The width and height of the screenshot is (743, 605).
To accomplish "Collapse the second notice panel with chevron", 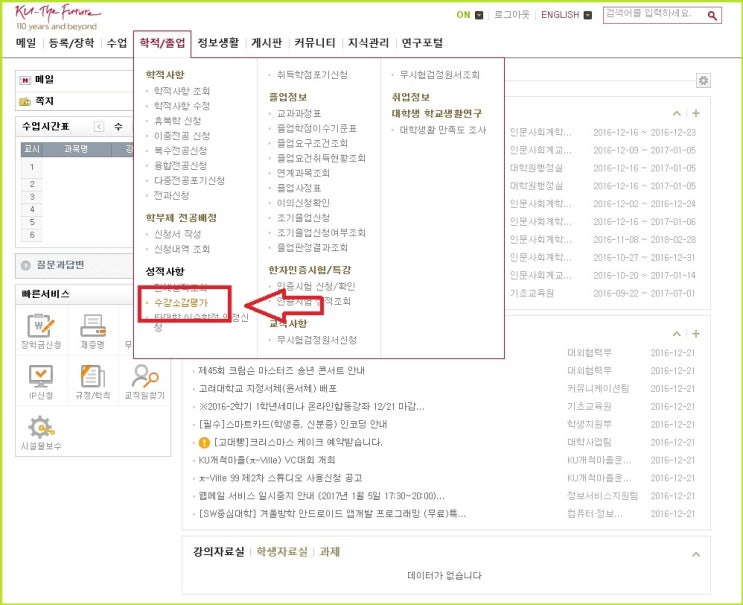I will coord(677,334).
